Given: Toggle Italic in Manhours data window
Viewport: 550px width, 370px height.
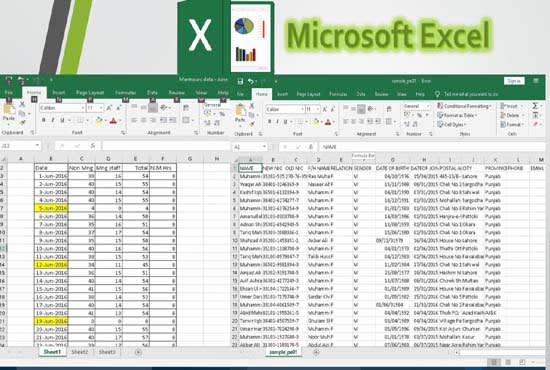Looking at the screenshot, I should pyautogui.click(x=53, y=120).
